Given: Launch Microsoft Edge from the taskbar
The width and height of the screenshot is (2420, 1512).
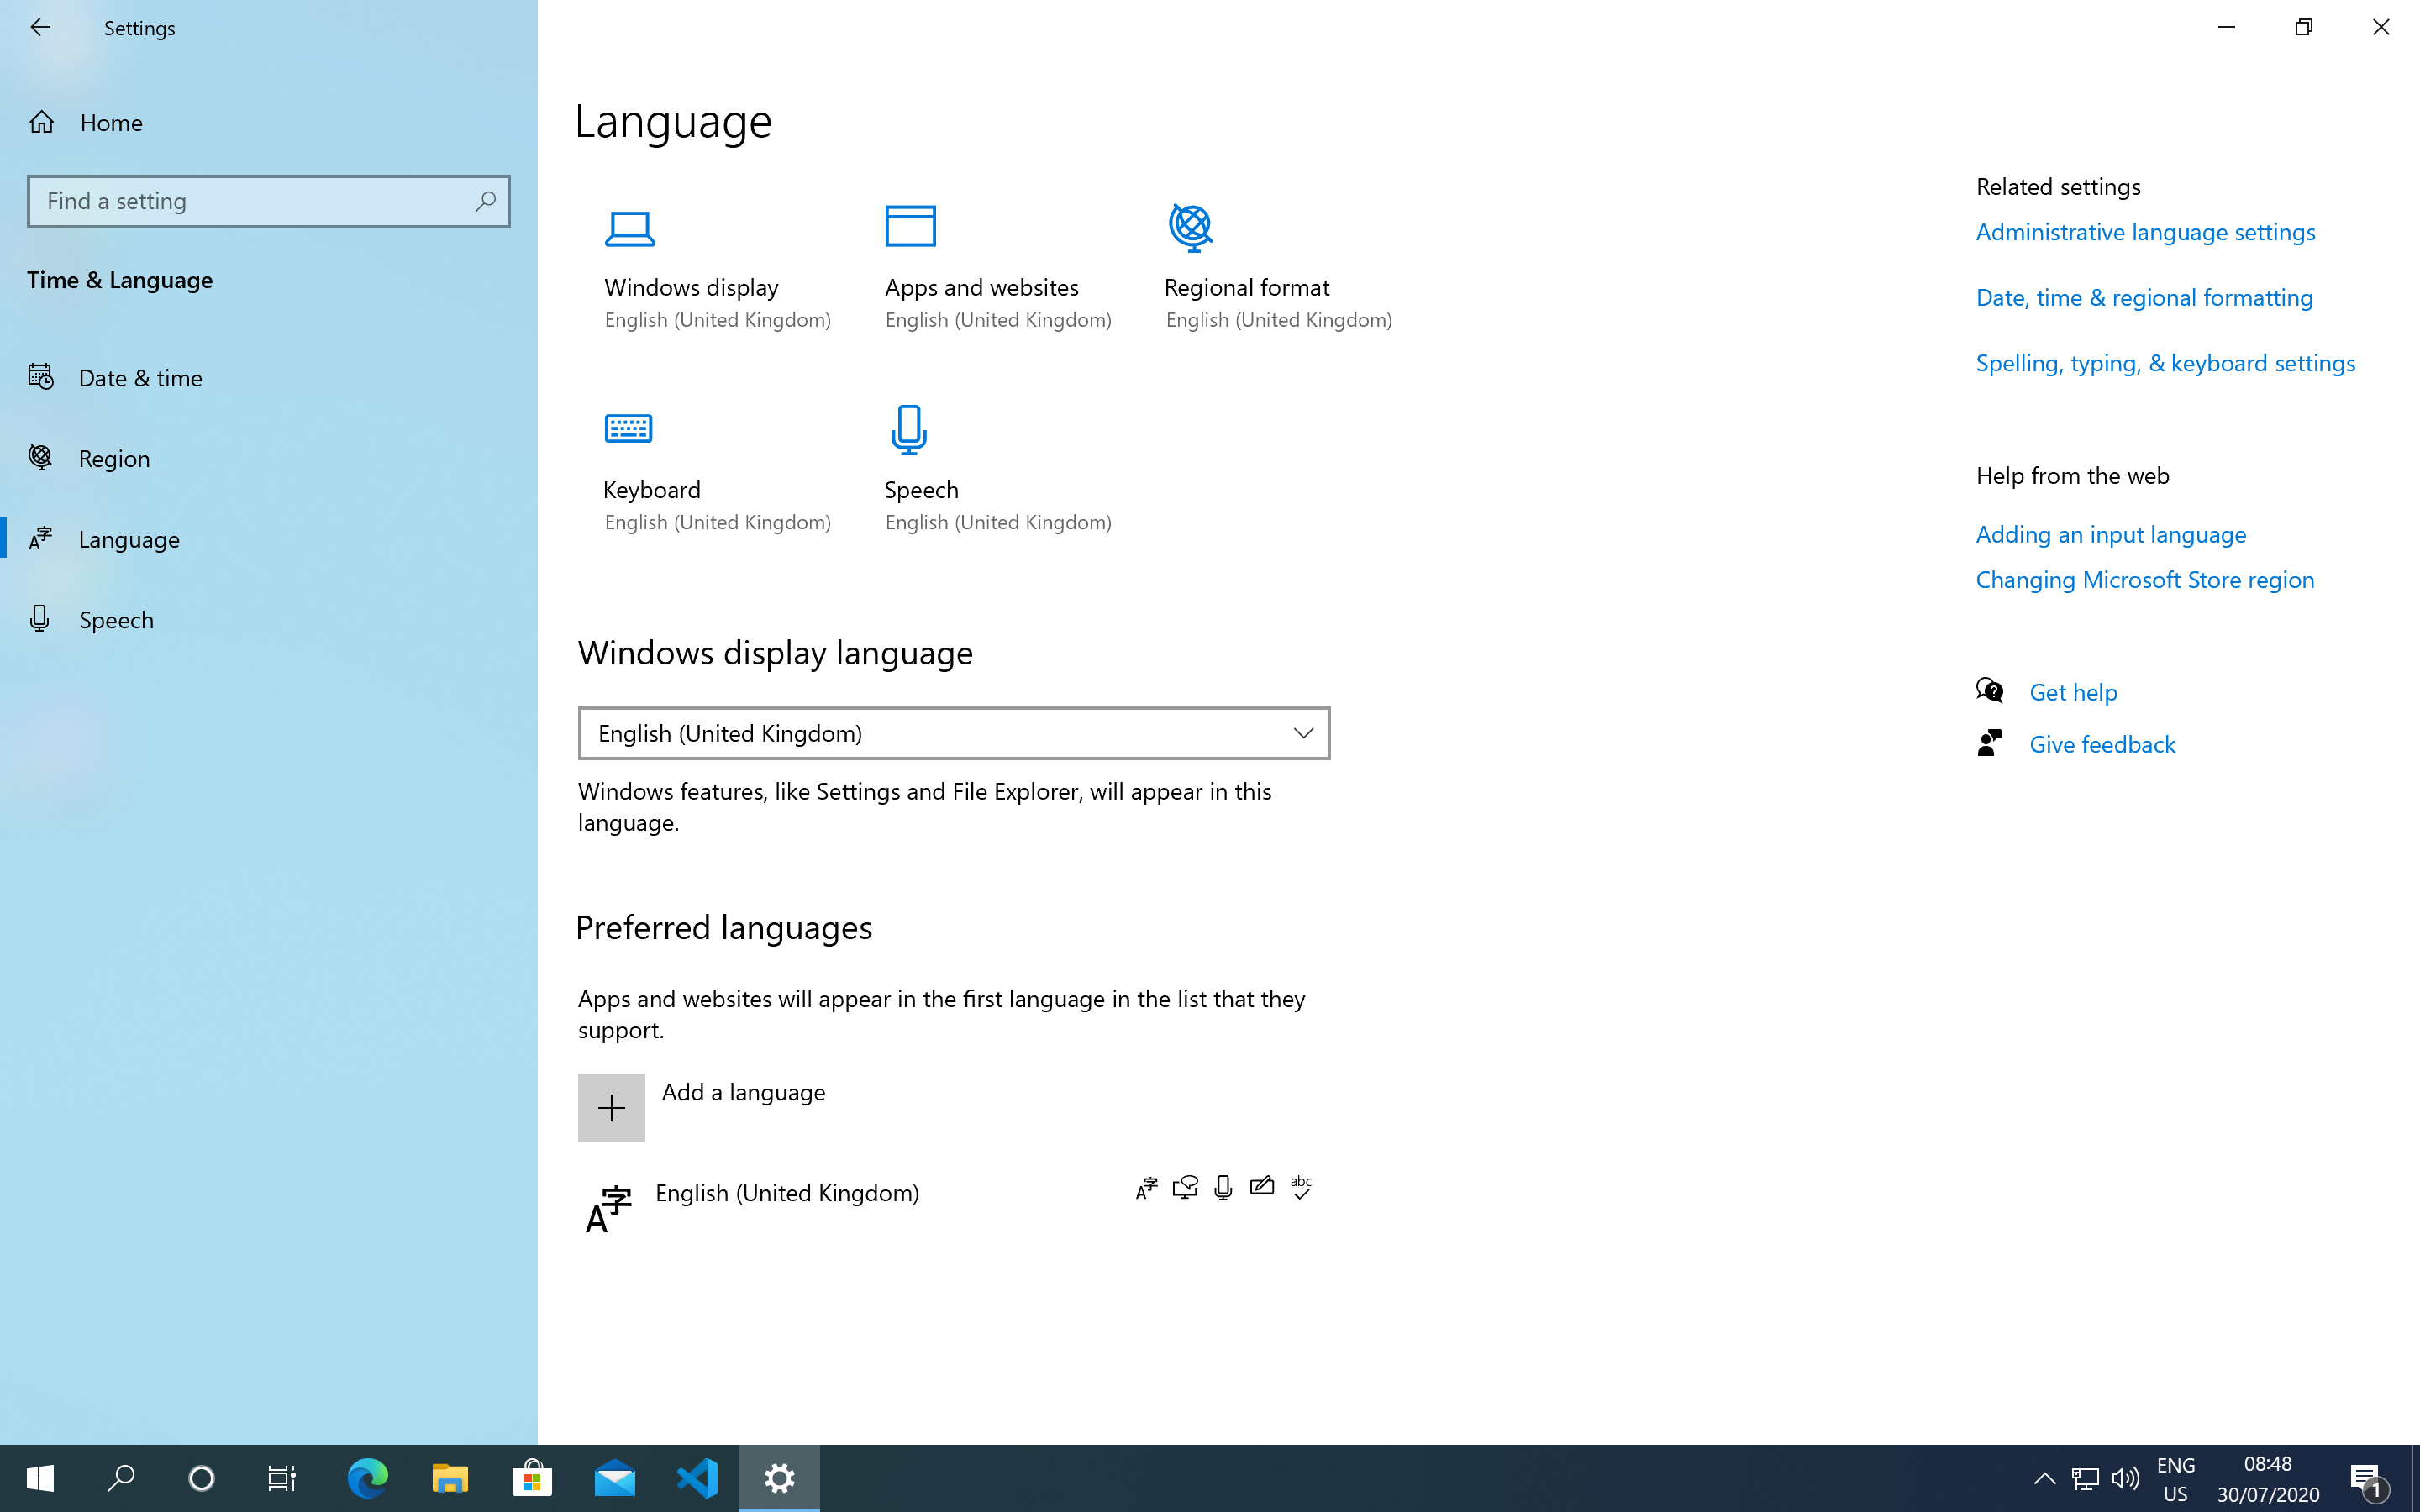Looking at the screenshot, I should click(367, 1478).
